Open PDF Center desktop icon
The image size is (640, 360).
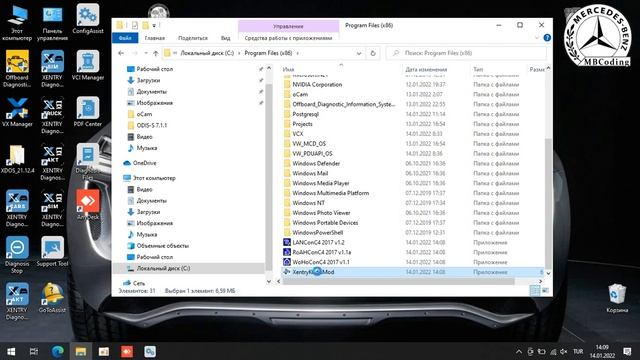click(88, 112)
